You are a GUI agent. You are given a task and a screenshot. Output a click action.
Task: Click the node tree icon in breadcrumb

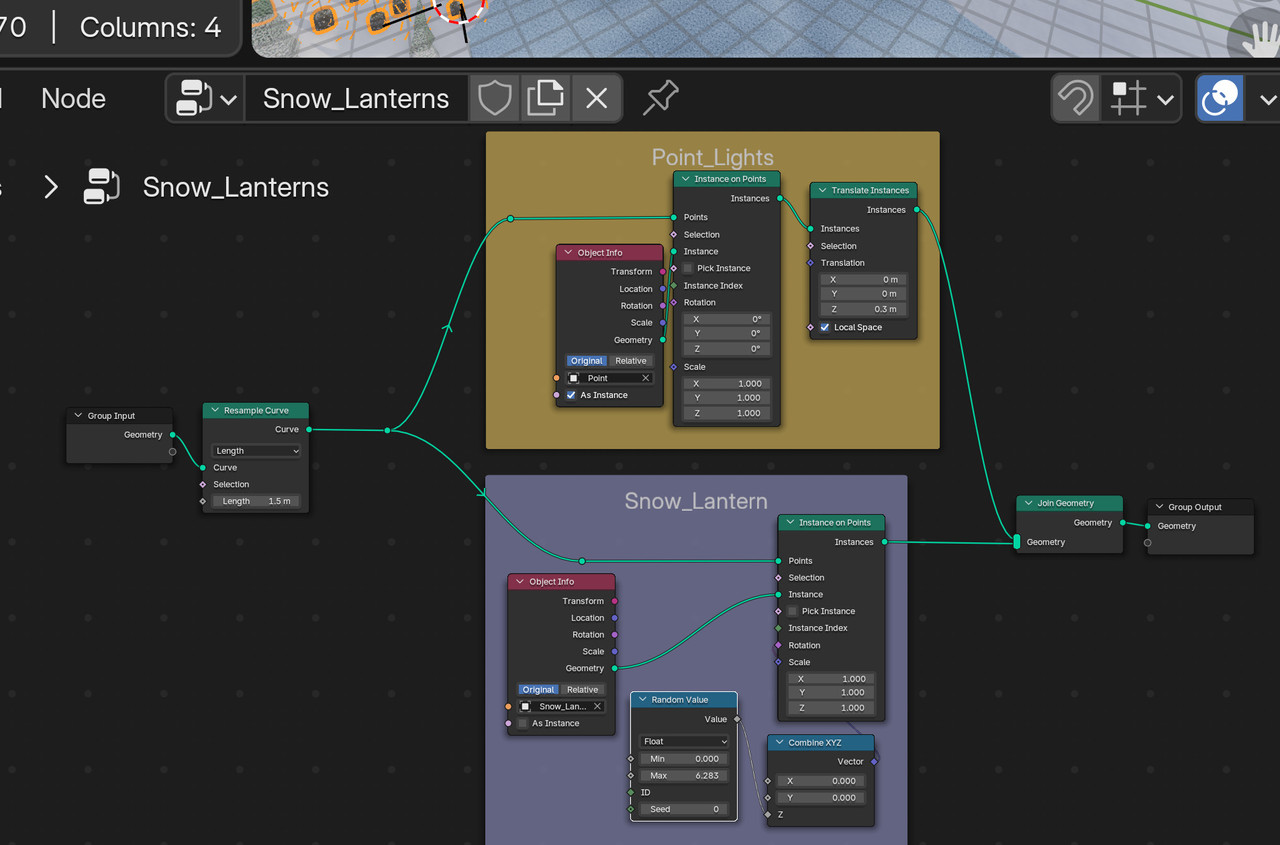tap(102, 187)
